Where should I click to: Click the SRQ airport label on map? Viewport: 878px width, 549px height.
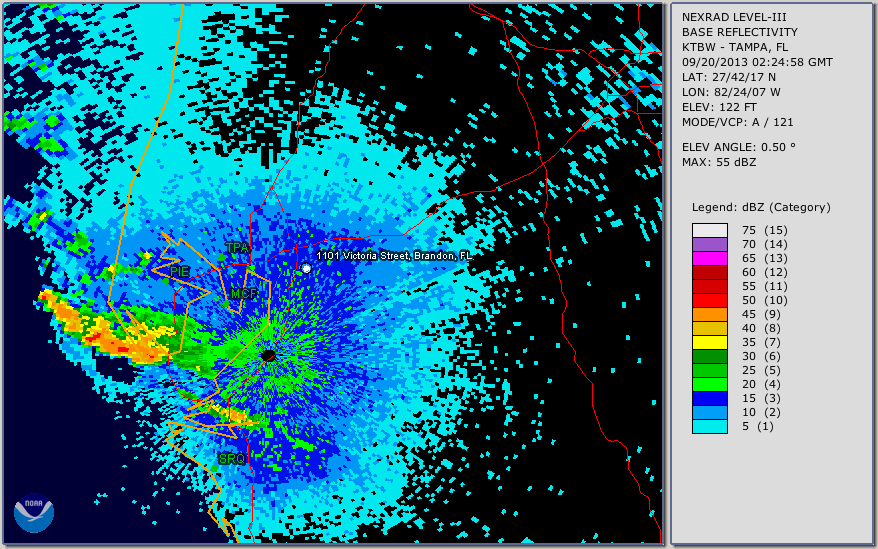pyautogui.click(x=232, y=459)
